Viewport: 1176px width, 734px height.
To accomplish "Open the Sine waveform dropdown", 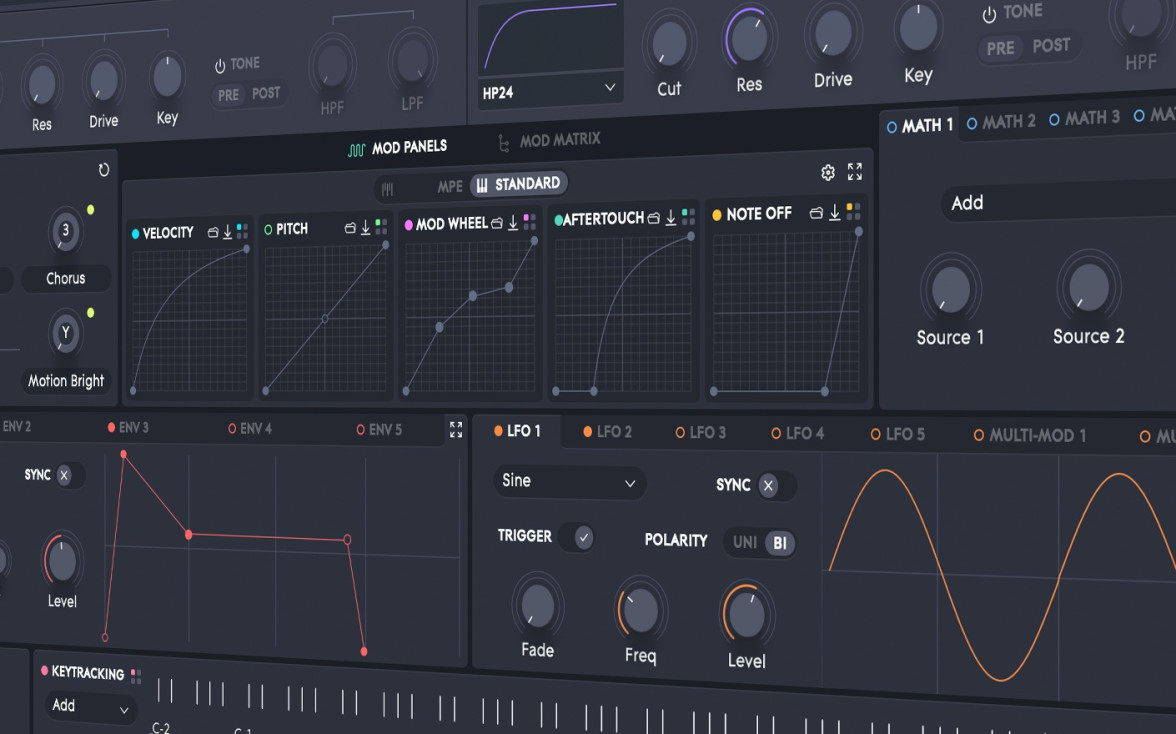I will [x=568, y=481].
